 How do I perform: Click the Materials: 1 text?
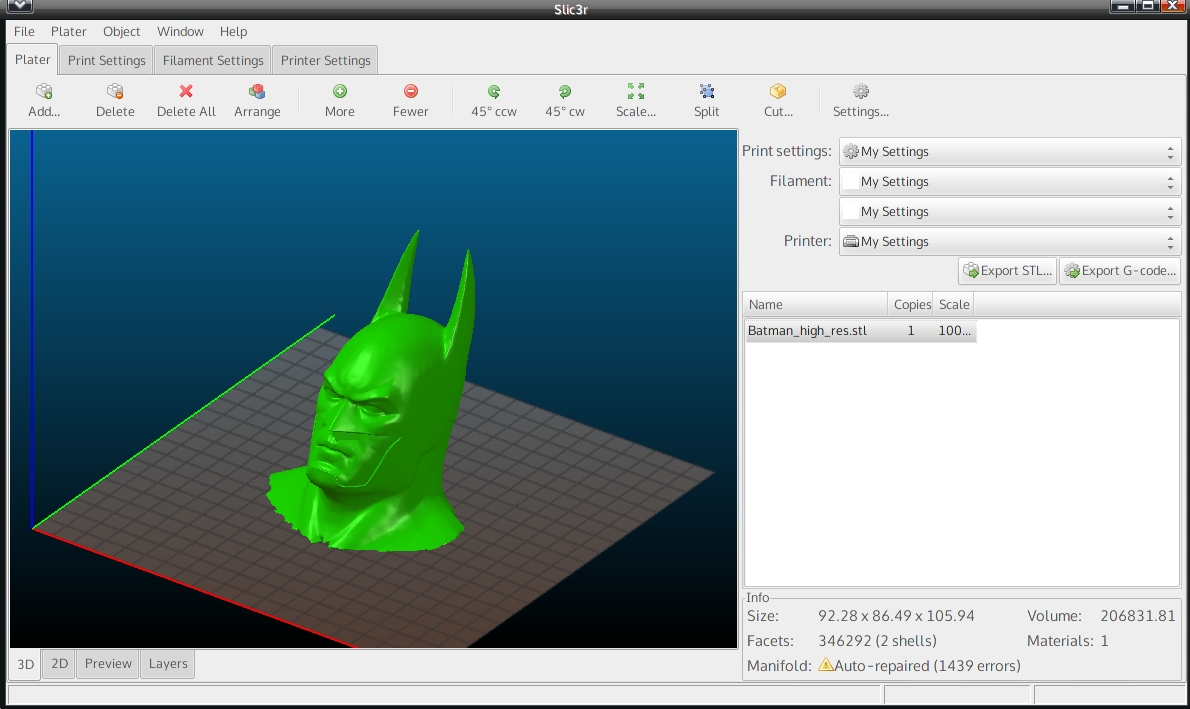(1068, 641)
